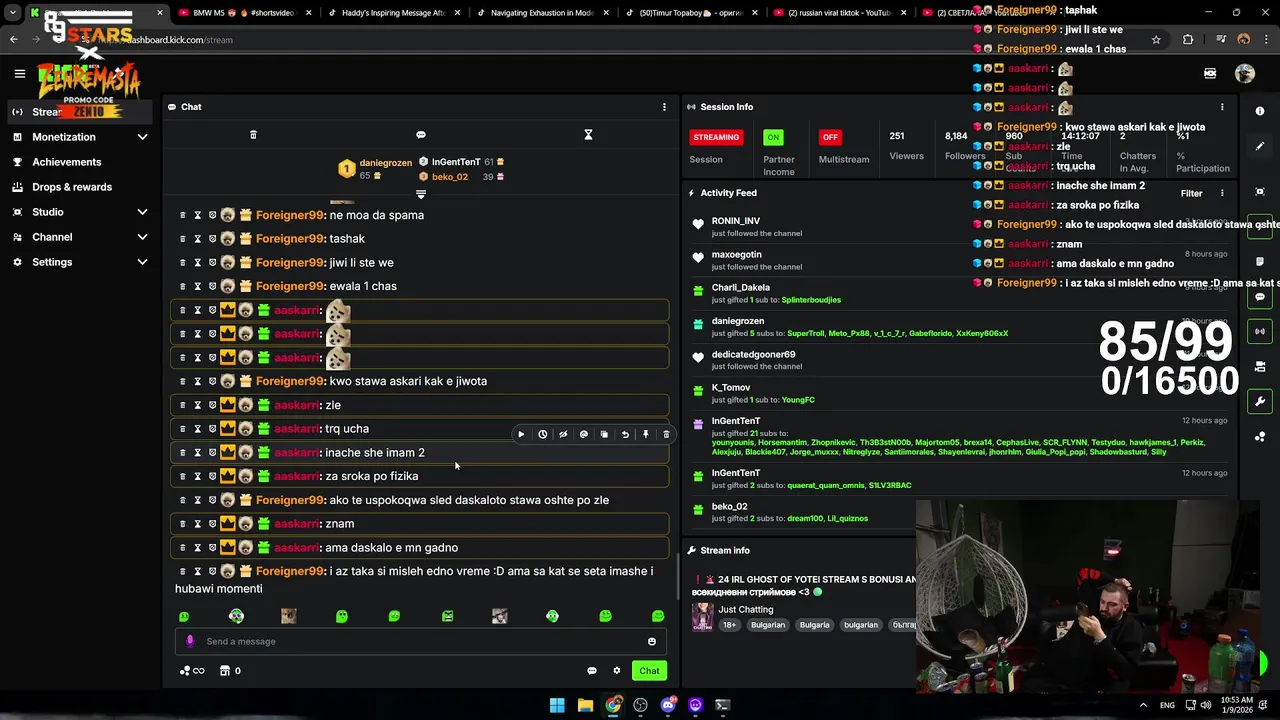Show hidden system tray icons arrow
Viewport: 1280px width, 720px height.
(x=1143, y=705)
